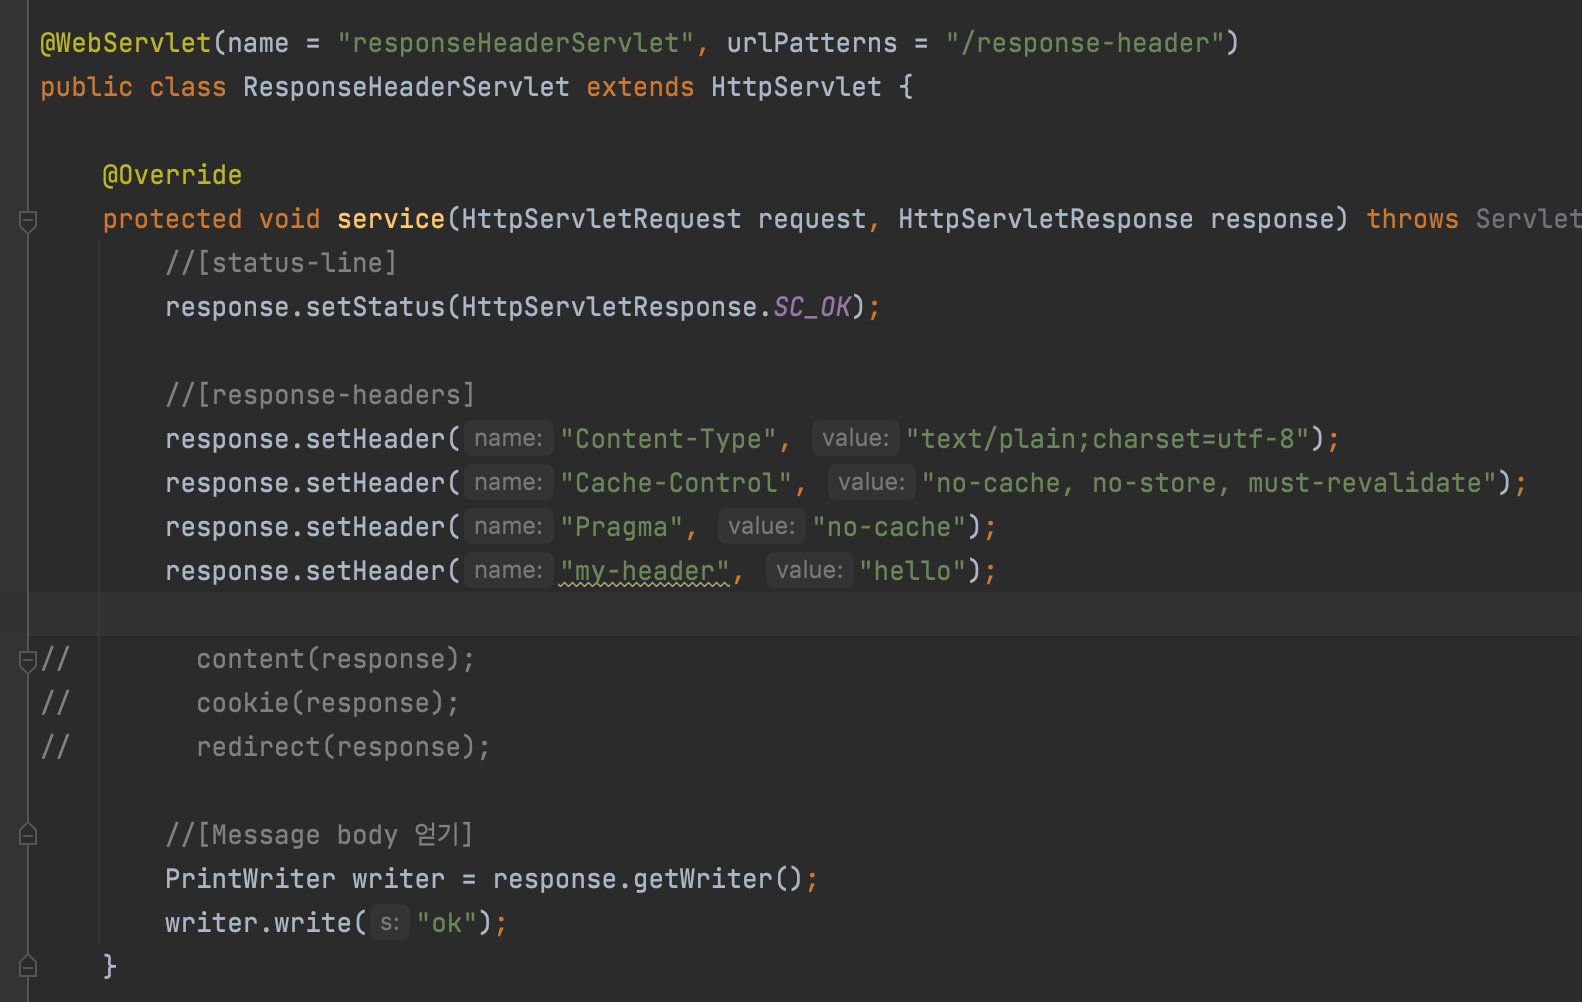1582x1002 pixels.
Task: Click the PrintWriter type
Action: [x=250, y=879]
